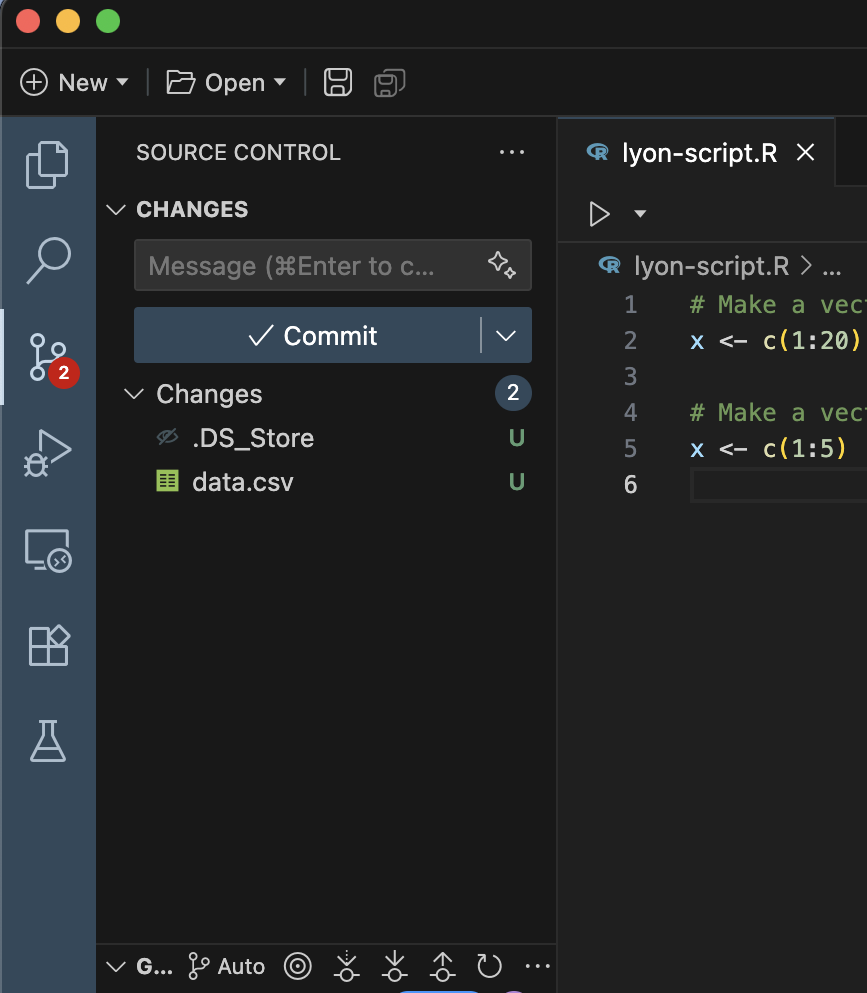867x993 pixels.
Task: Open the Remote Explorer view
Action: click(47, 551)
